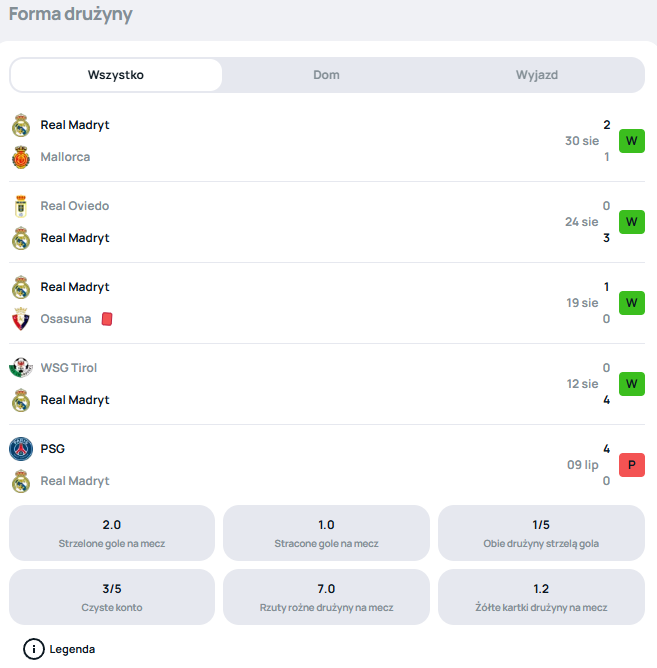Switch to the Wyjazd tab

pyautogui.click(x=537, y=75)
